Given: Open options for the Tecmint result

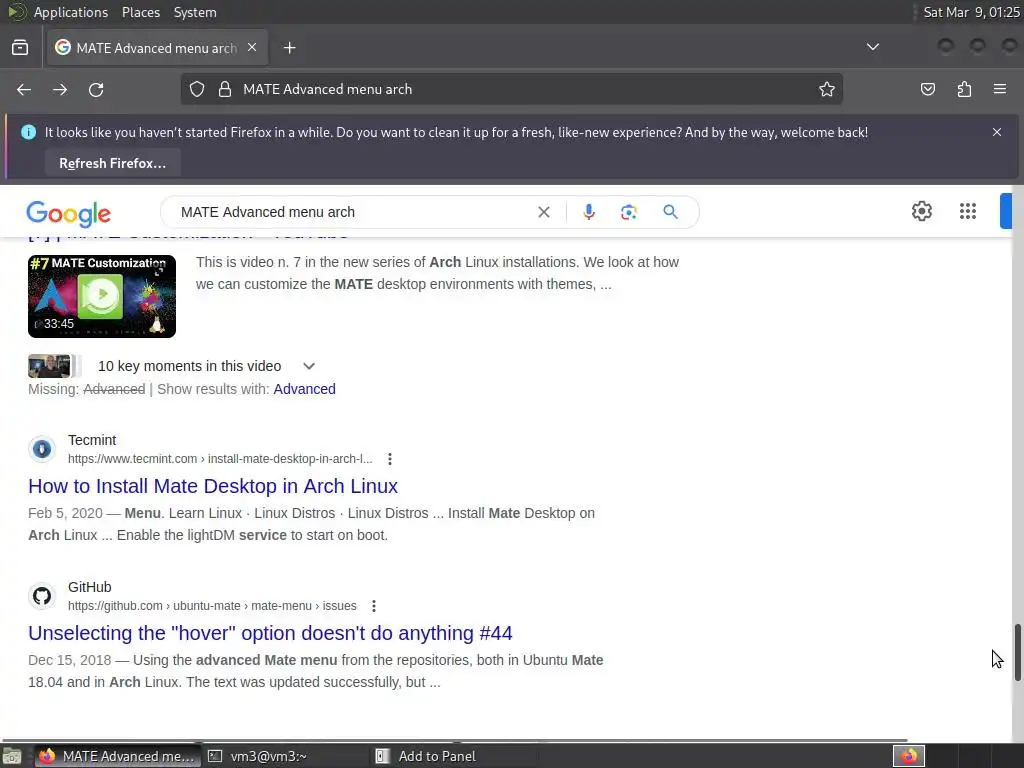Looking at the screenshot, I should tap(390, 459).
